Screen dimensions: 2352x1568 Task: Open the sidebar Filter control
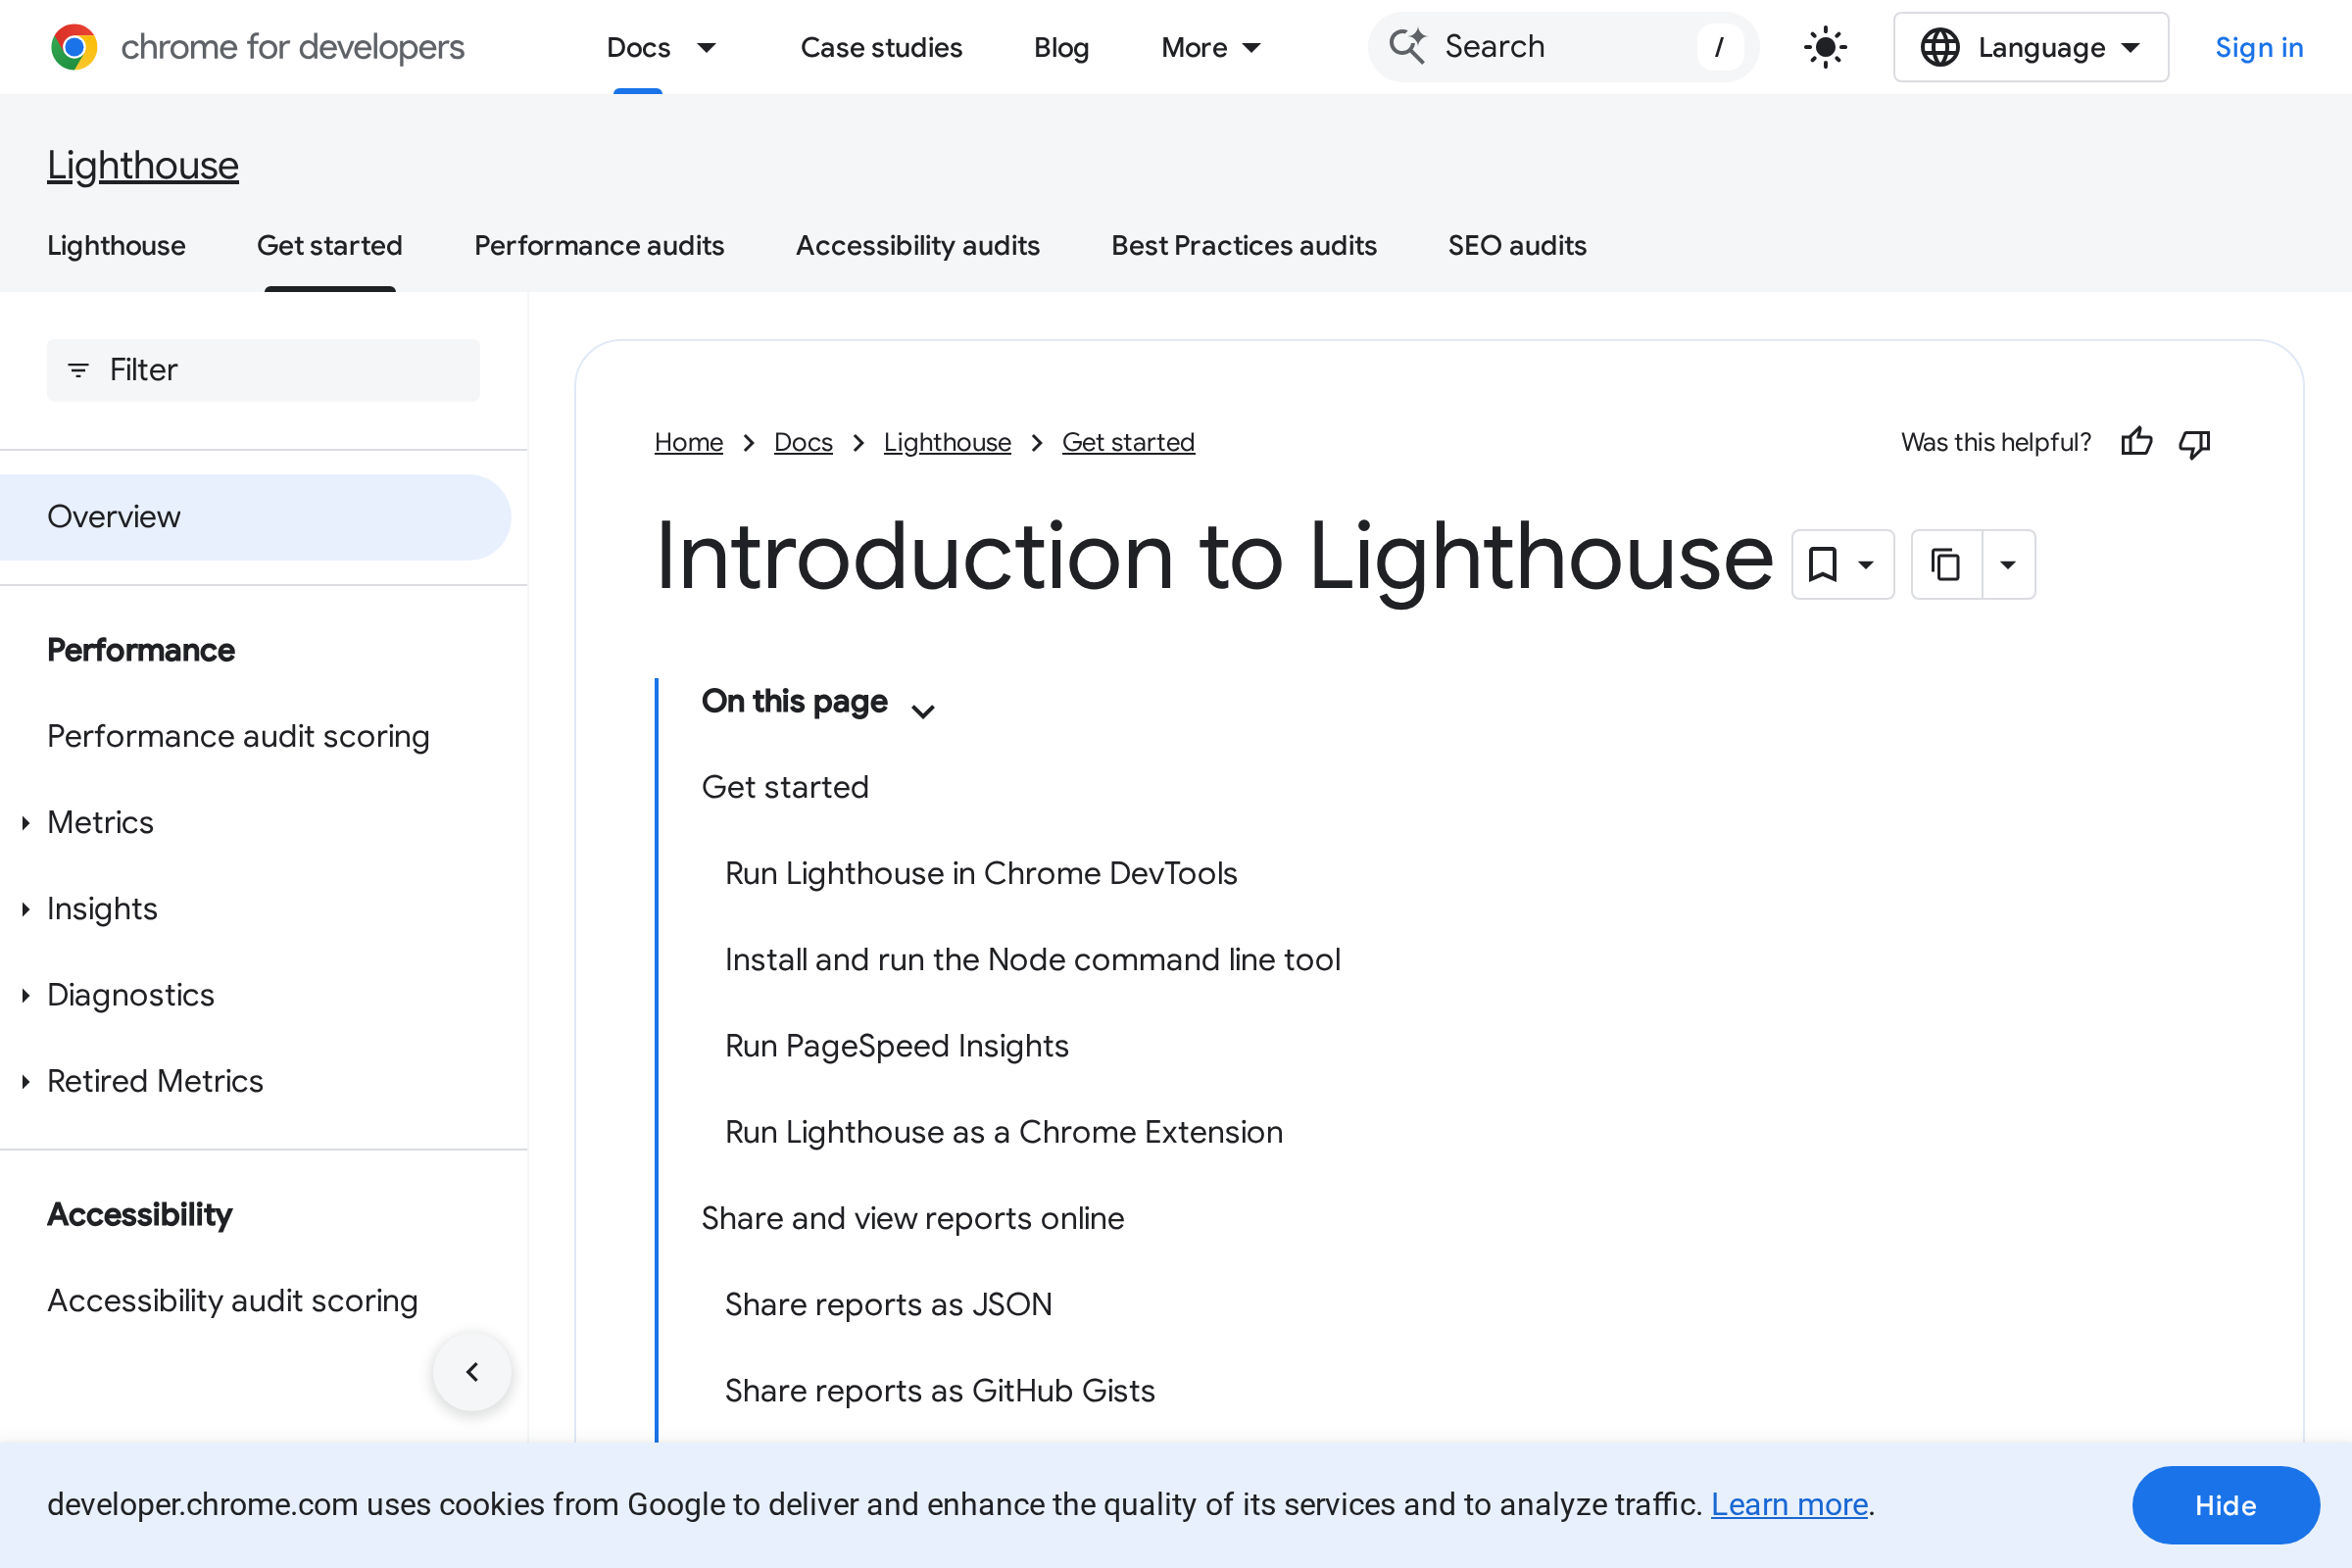coord(262,370)
